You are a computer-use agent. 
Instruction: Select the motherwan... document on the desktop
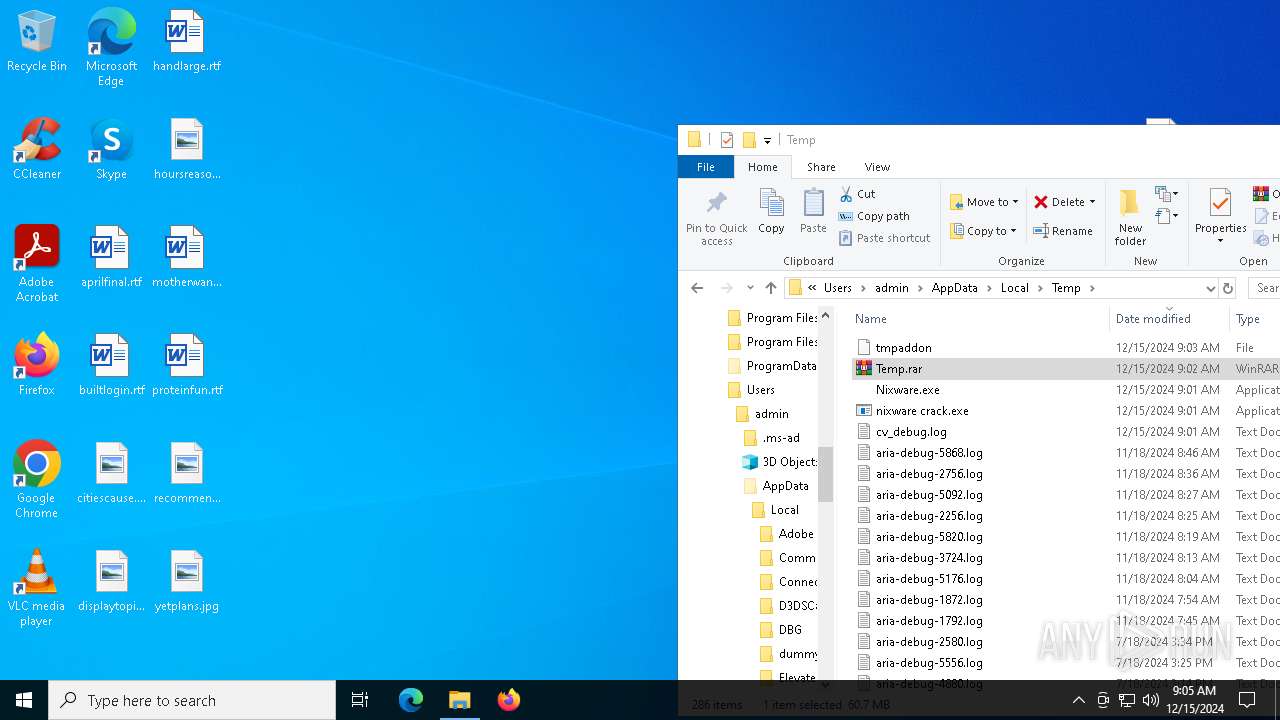186,258
